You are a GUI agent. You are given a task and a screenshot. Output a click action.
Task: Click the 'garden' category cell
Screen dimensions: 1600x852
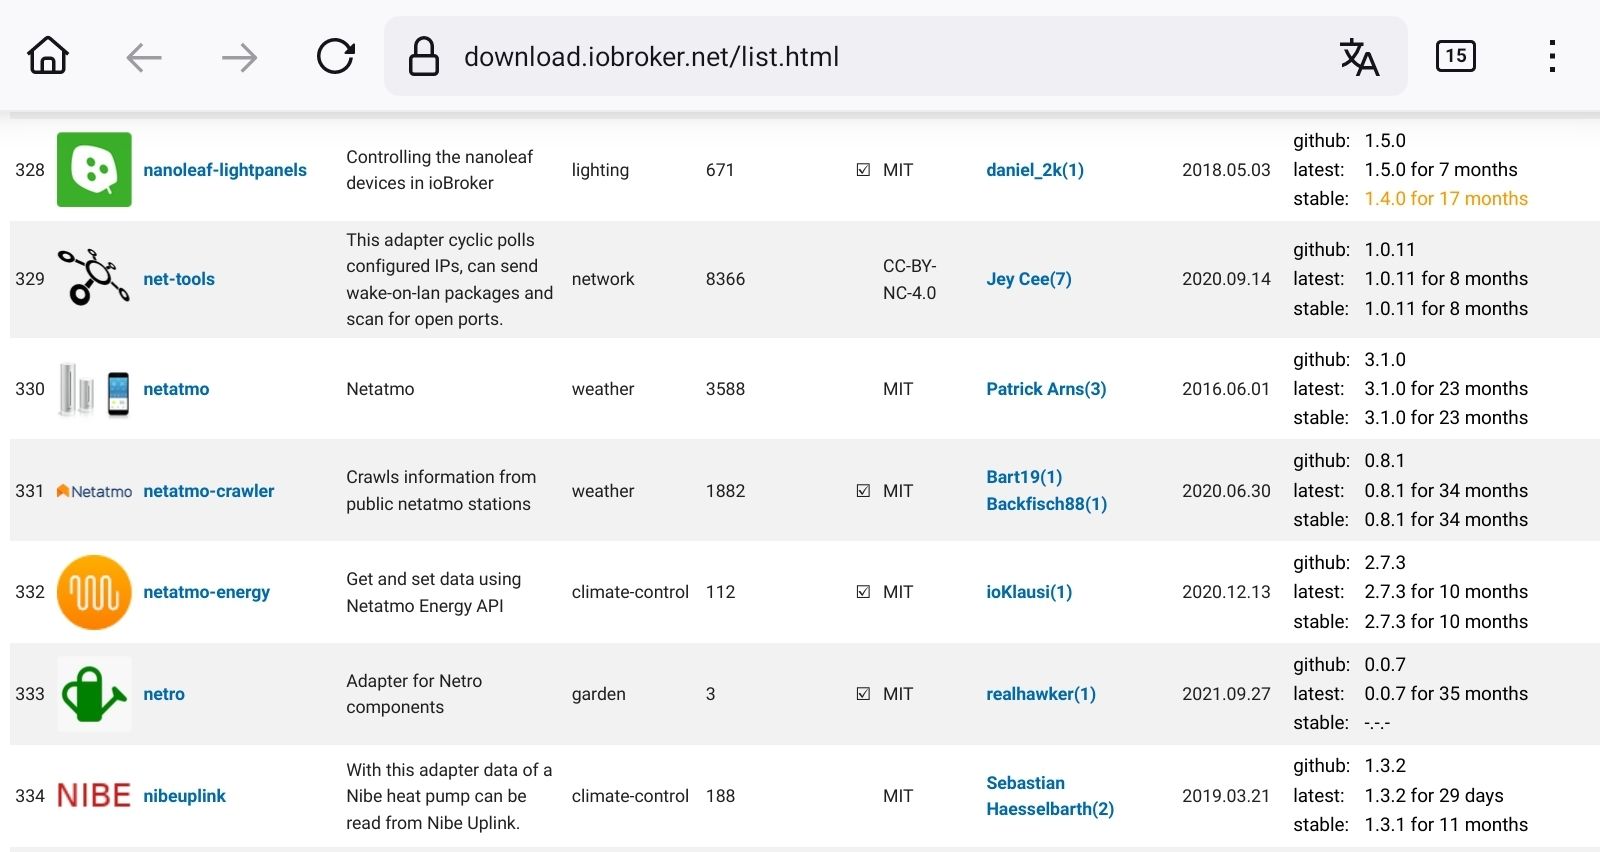[x=598, y=694]
